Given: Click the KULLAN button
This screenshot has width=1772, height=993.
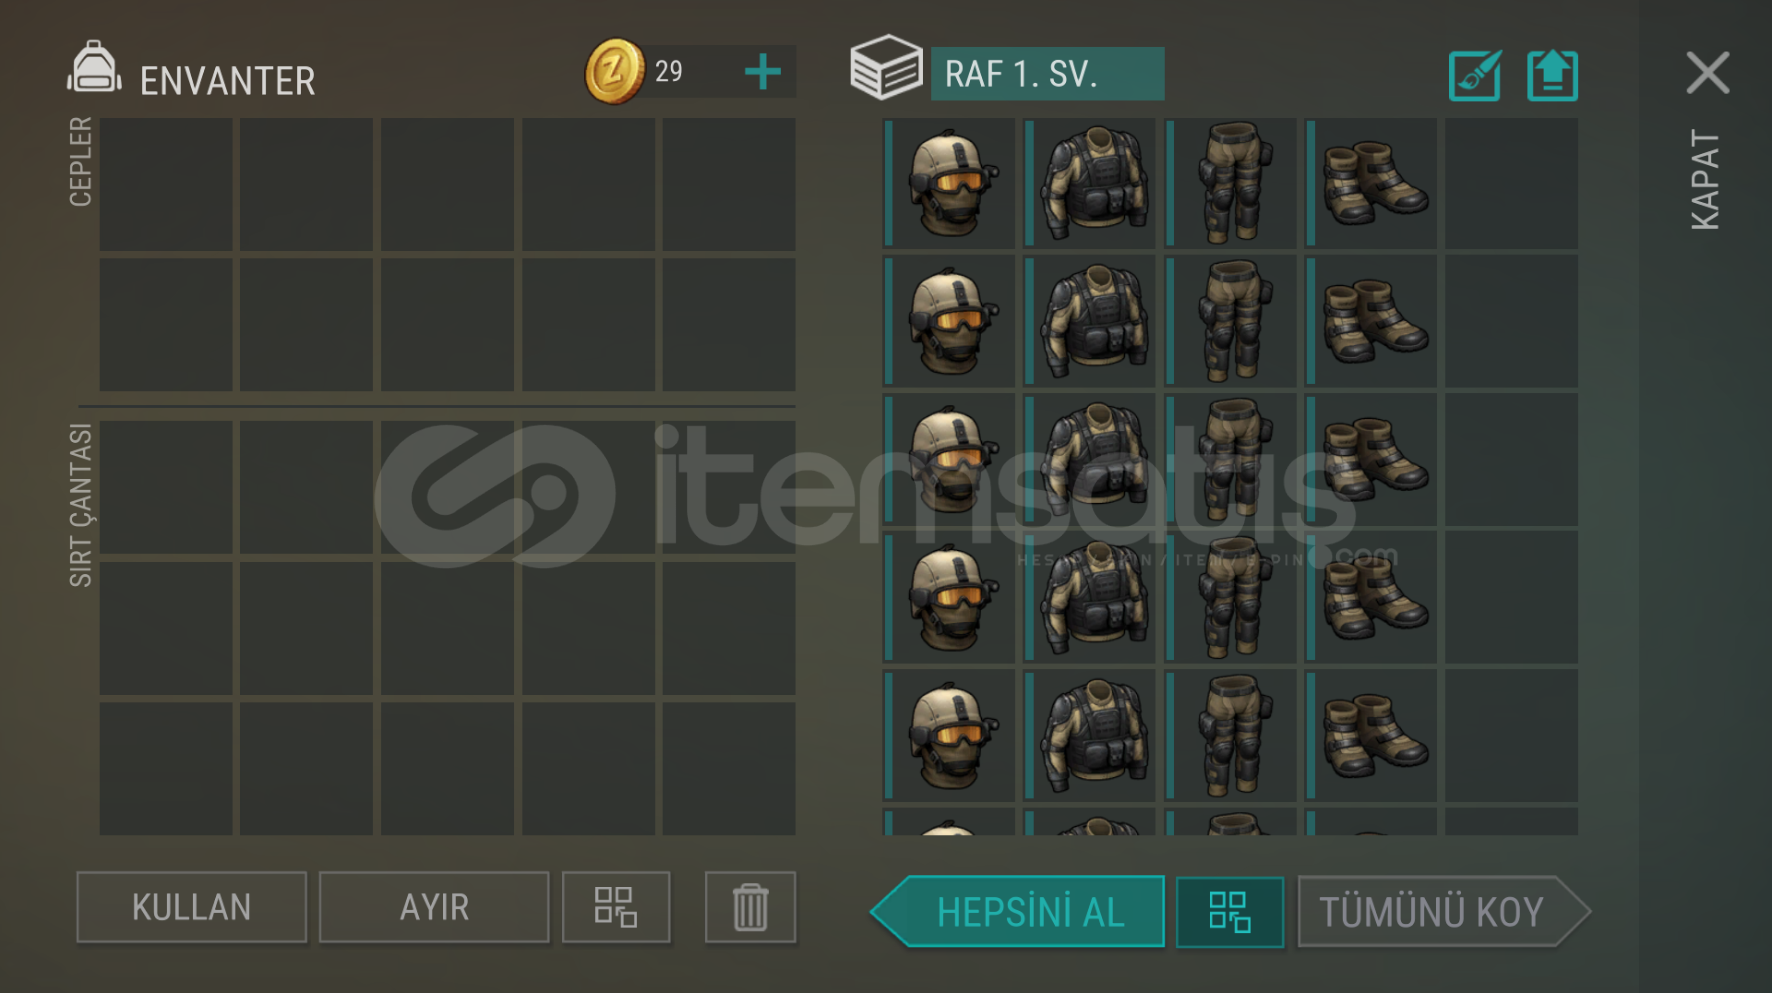Looking at the screenshot, I should pyautogui.click(x=191, y=907).
